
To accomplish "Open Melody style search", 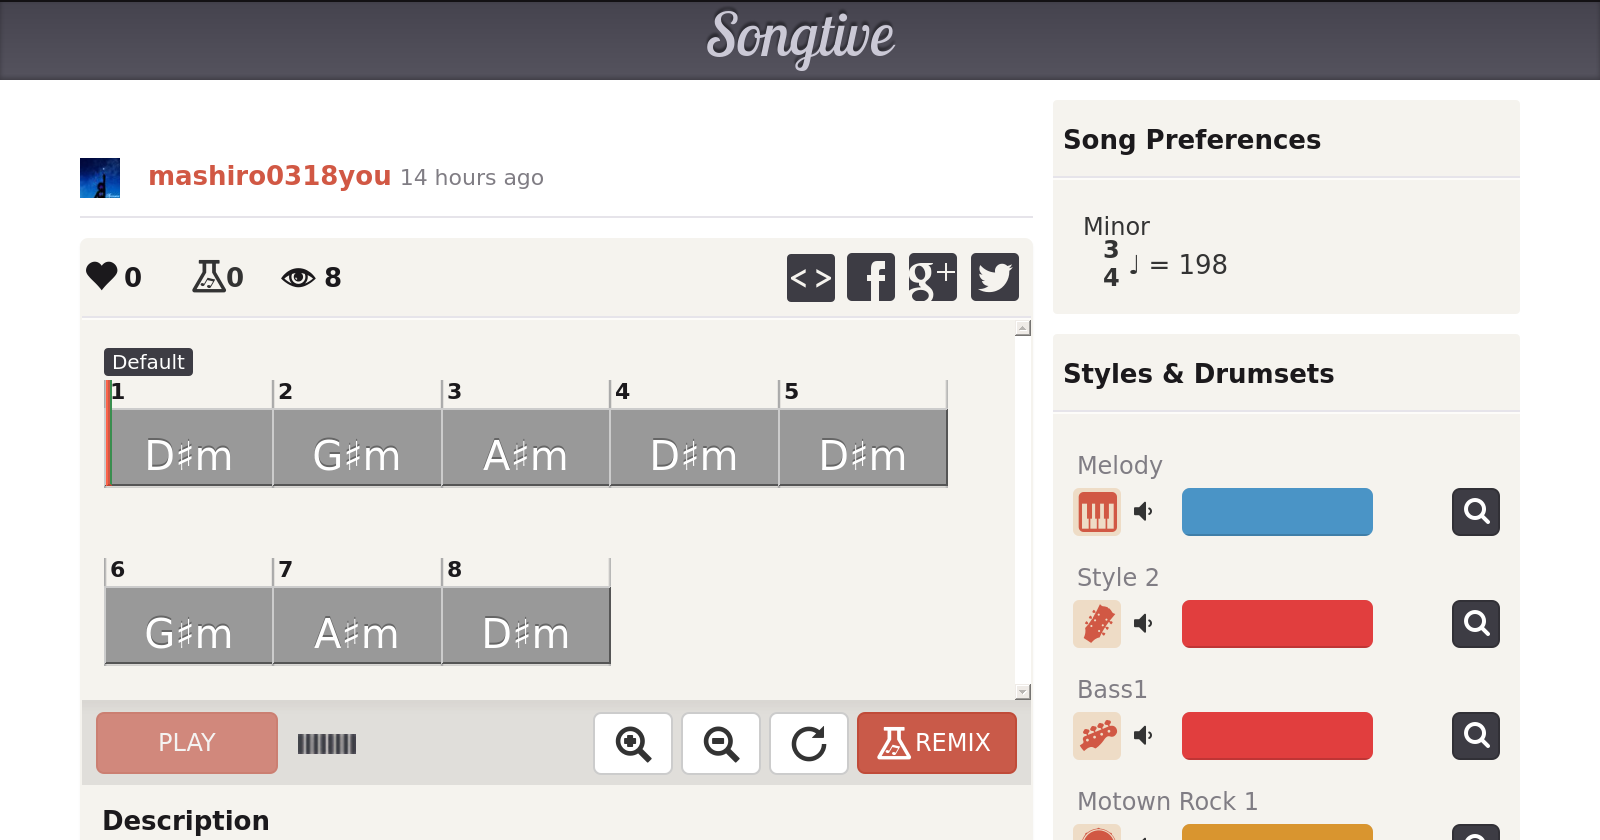I will point(1476,512).
